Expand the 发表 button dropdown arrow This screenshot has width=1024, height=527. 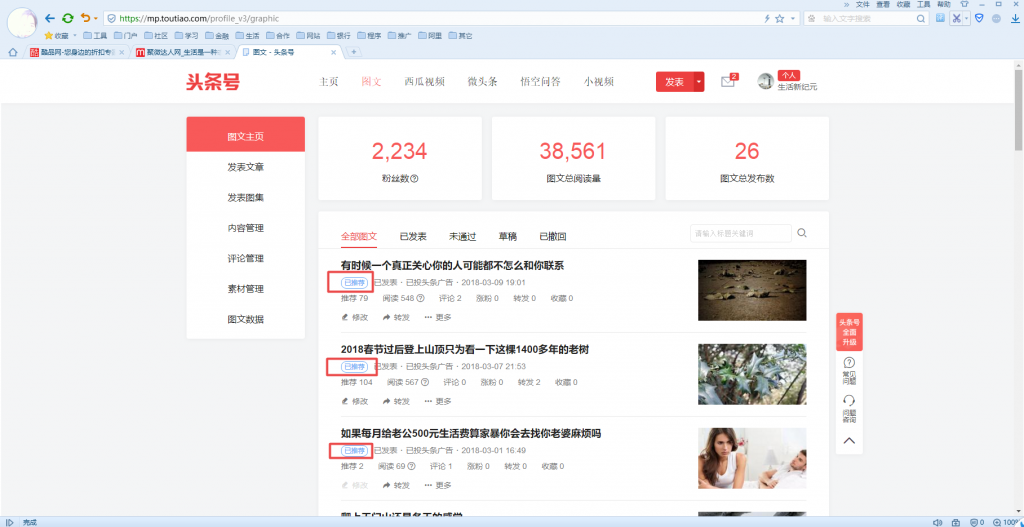[699, 82]
